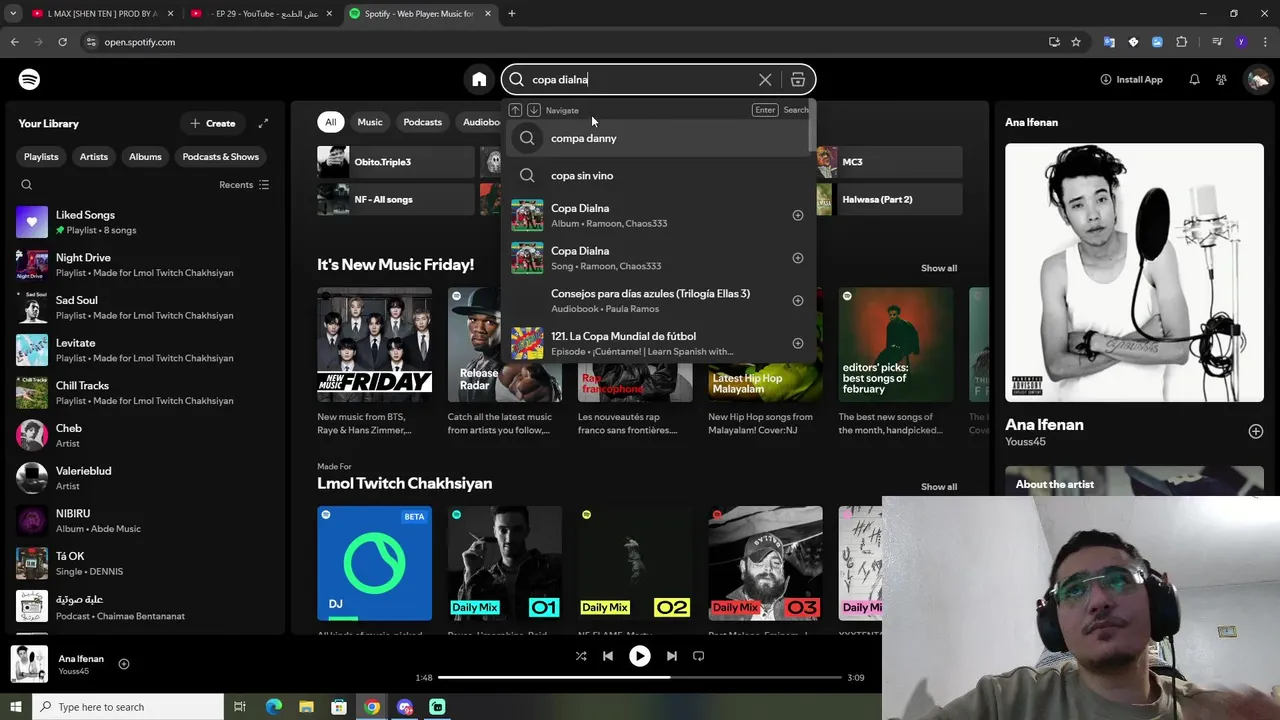Viewport: 1280px width, 720px height.
Task: Open Tá OK single in library
Action: [x=145, y=563]
